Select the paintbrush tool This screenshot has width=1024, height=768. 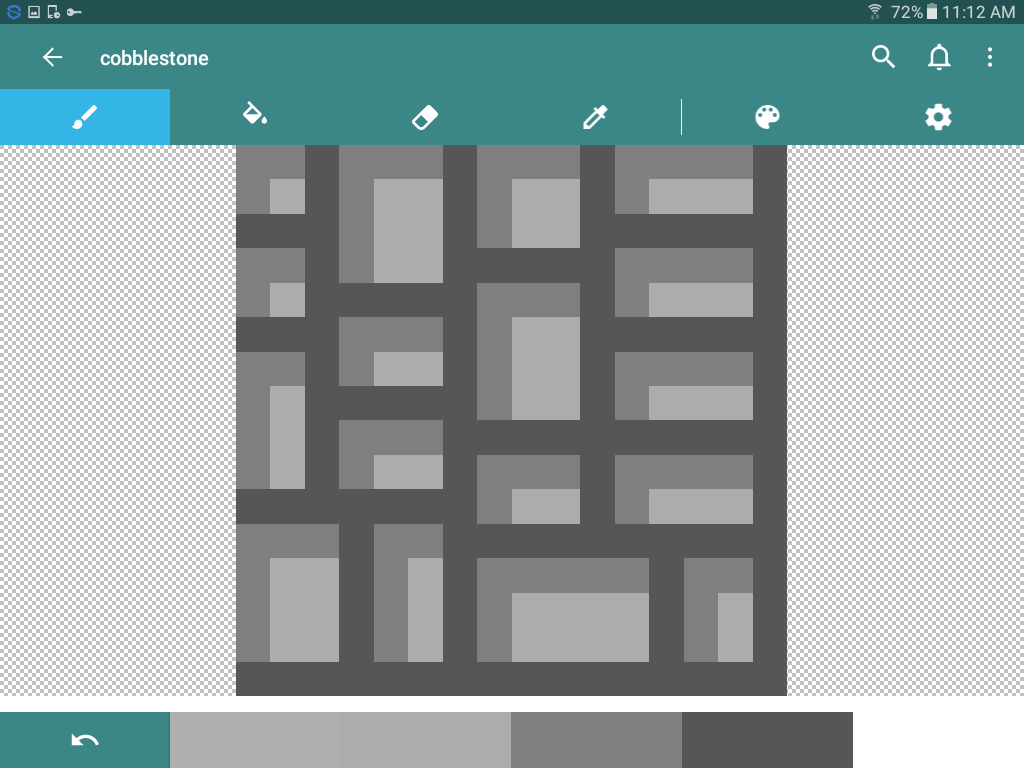pyautogui.click(x=85, y=117)
